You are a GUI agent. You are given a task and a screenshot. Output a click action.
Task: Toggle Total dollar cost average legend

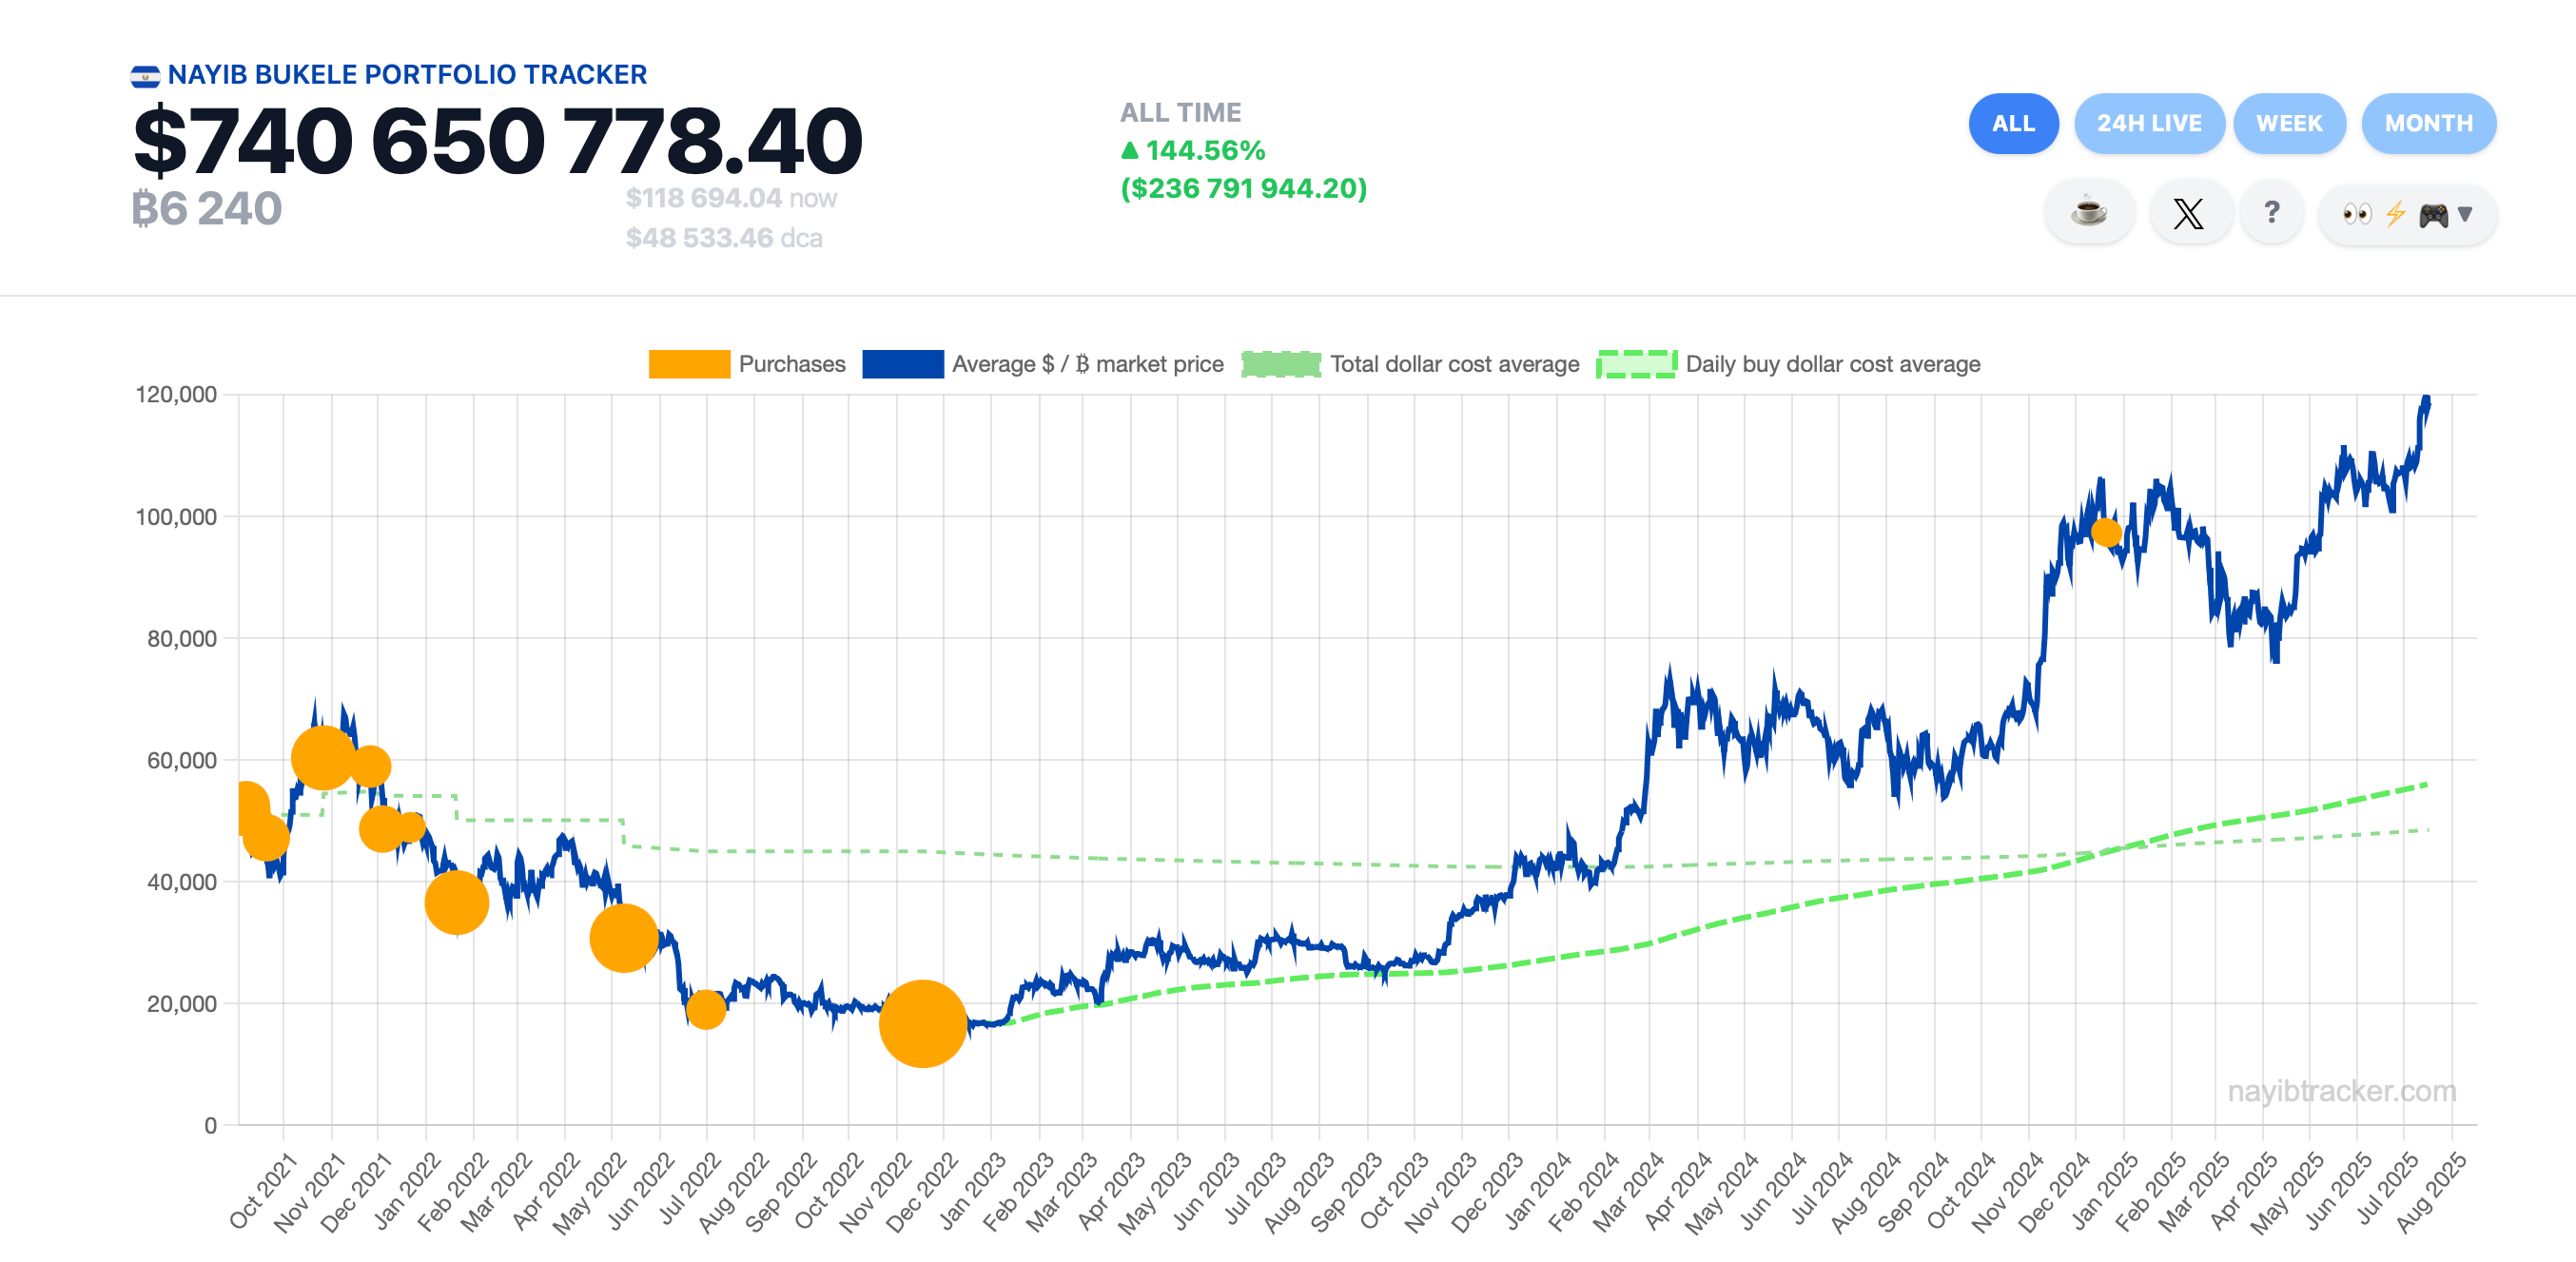click(x=1410, y=364)
